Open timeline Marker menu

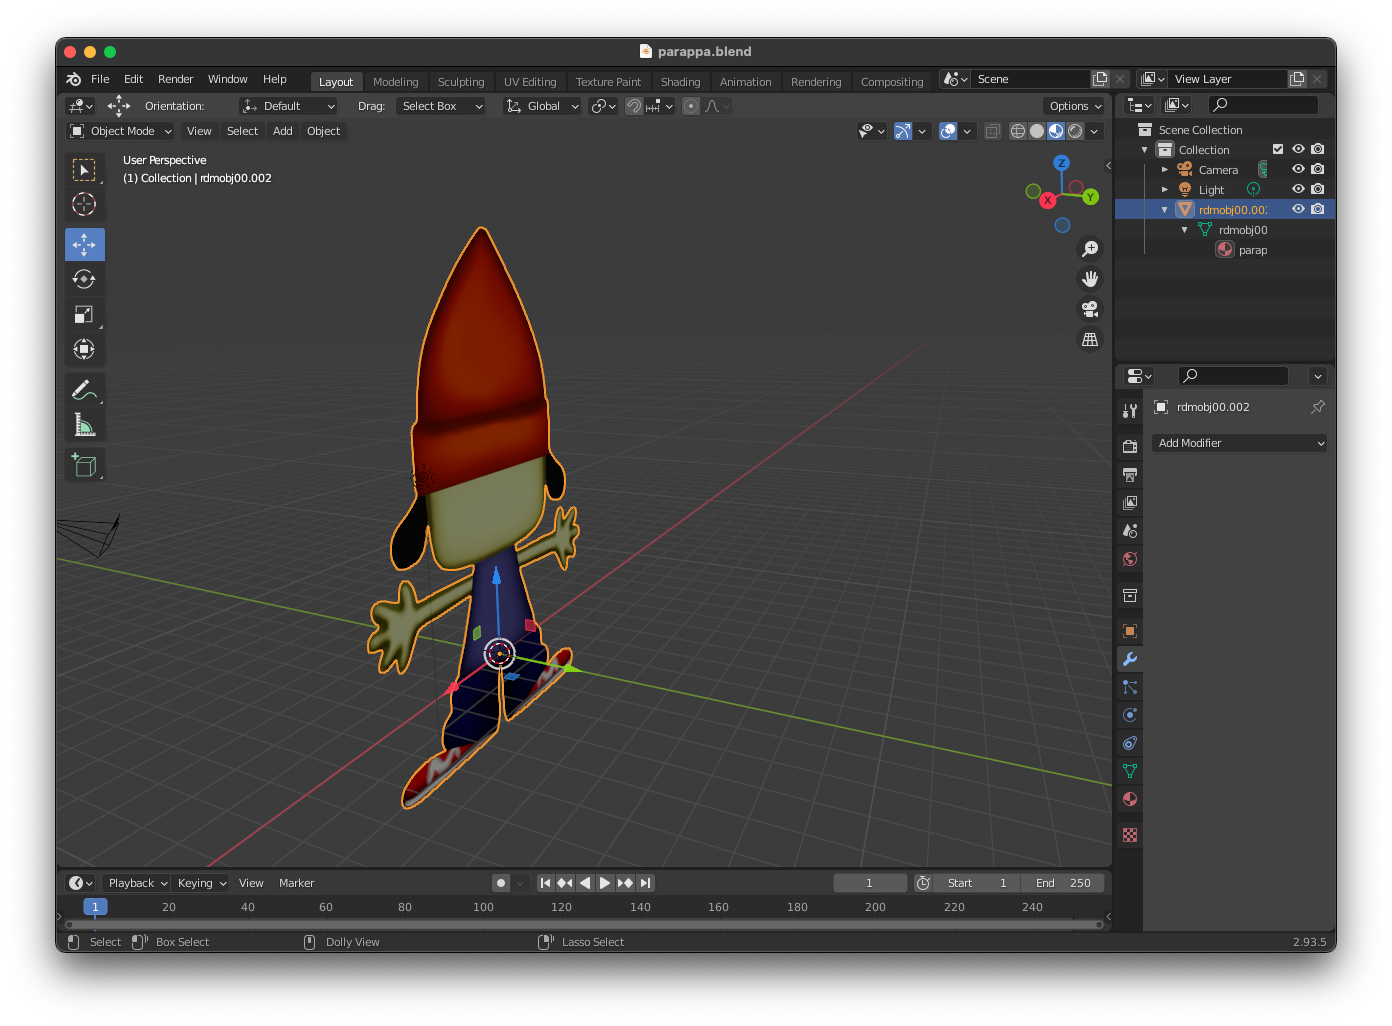(296, 883)
